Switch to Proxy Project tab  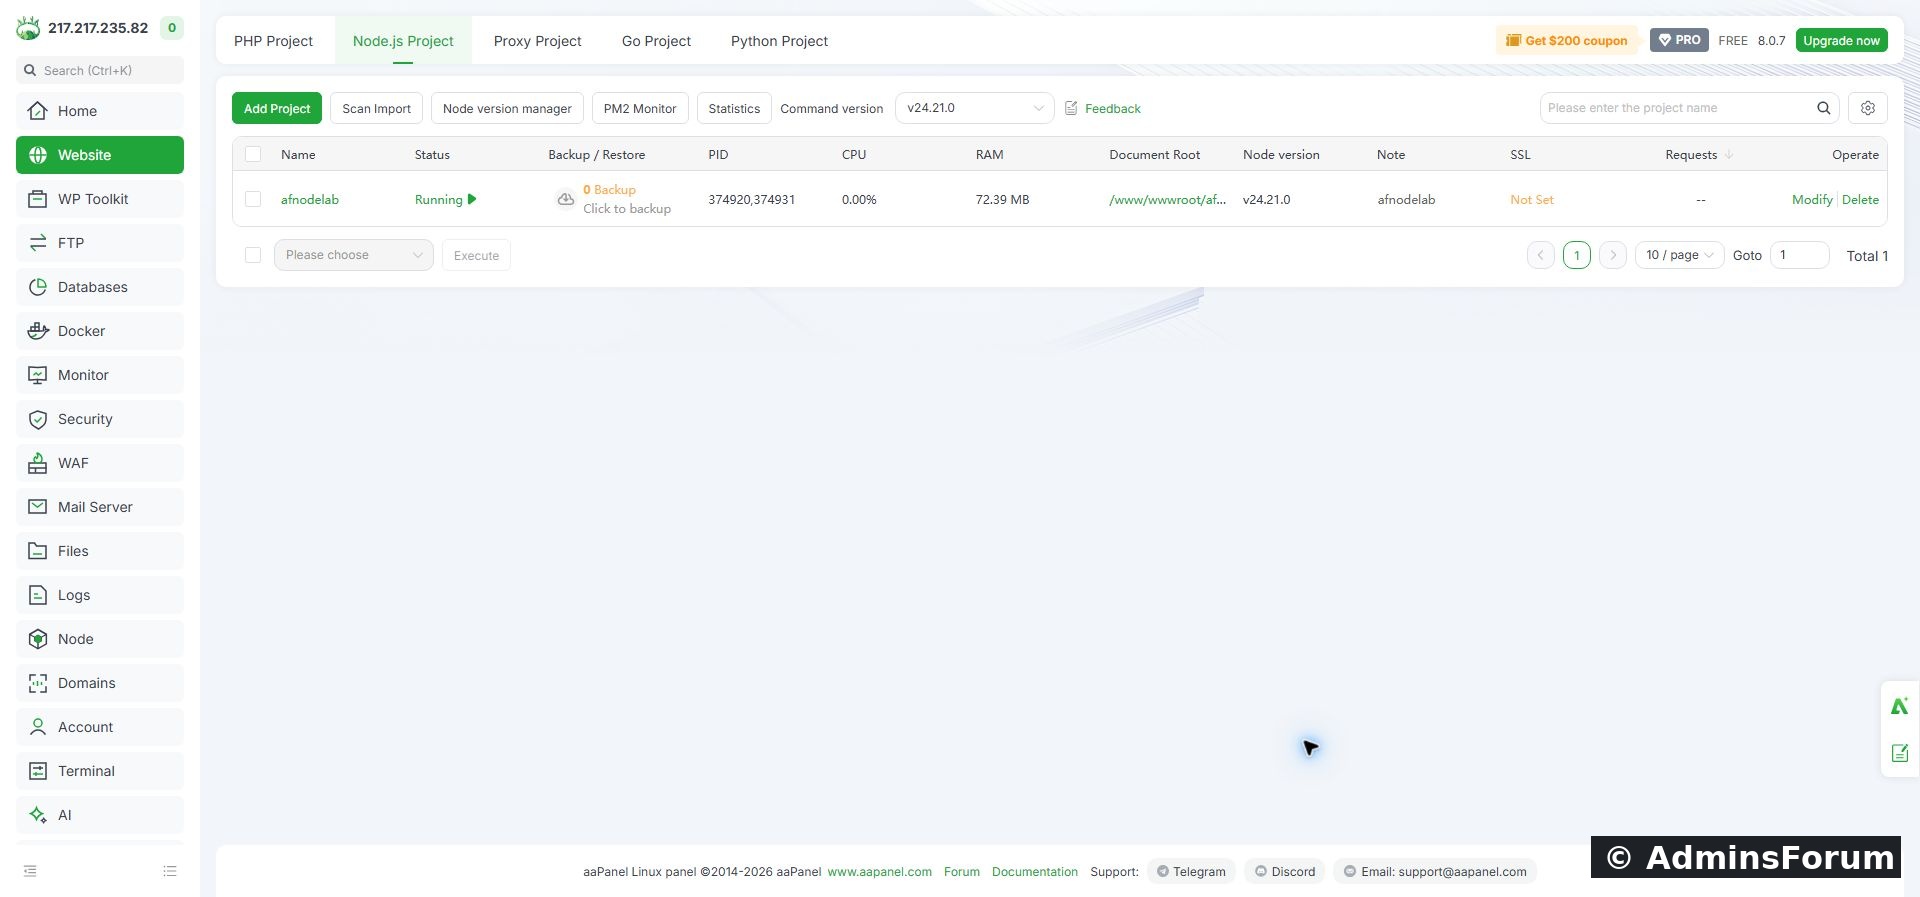[537, 41]
